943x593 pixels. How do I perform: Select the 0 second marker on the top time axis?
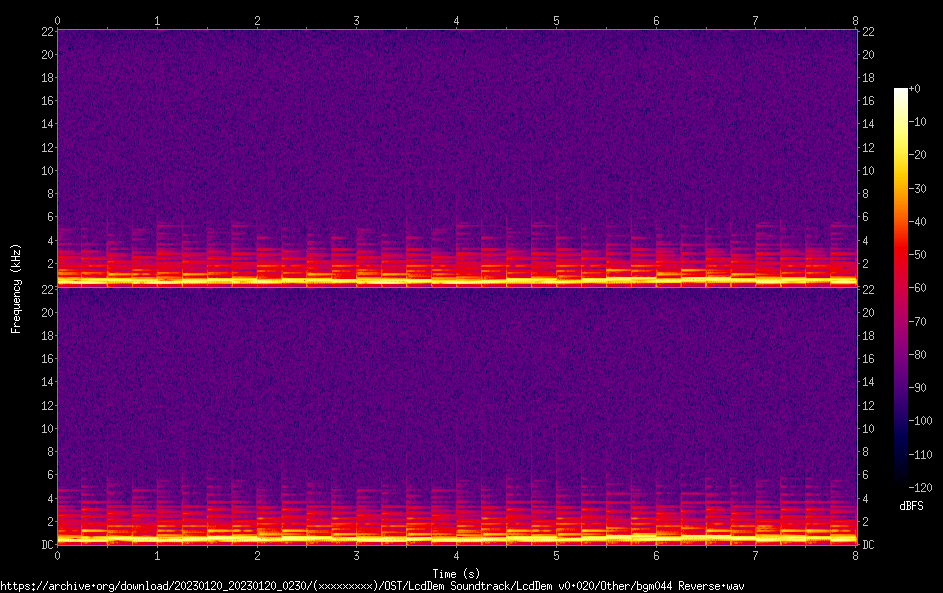[57, 20]
